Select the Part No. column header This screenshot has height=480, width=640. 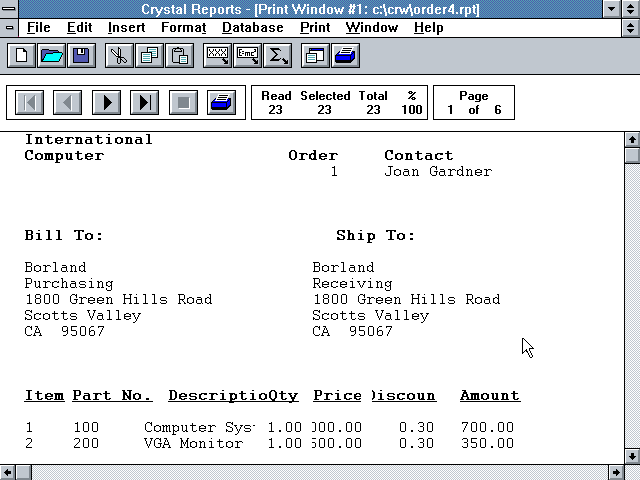112,395
